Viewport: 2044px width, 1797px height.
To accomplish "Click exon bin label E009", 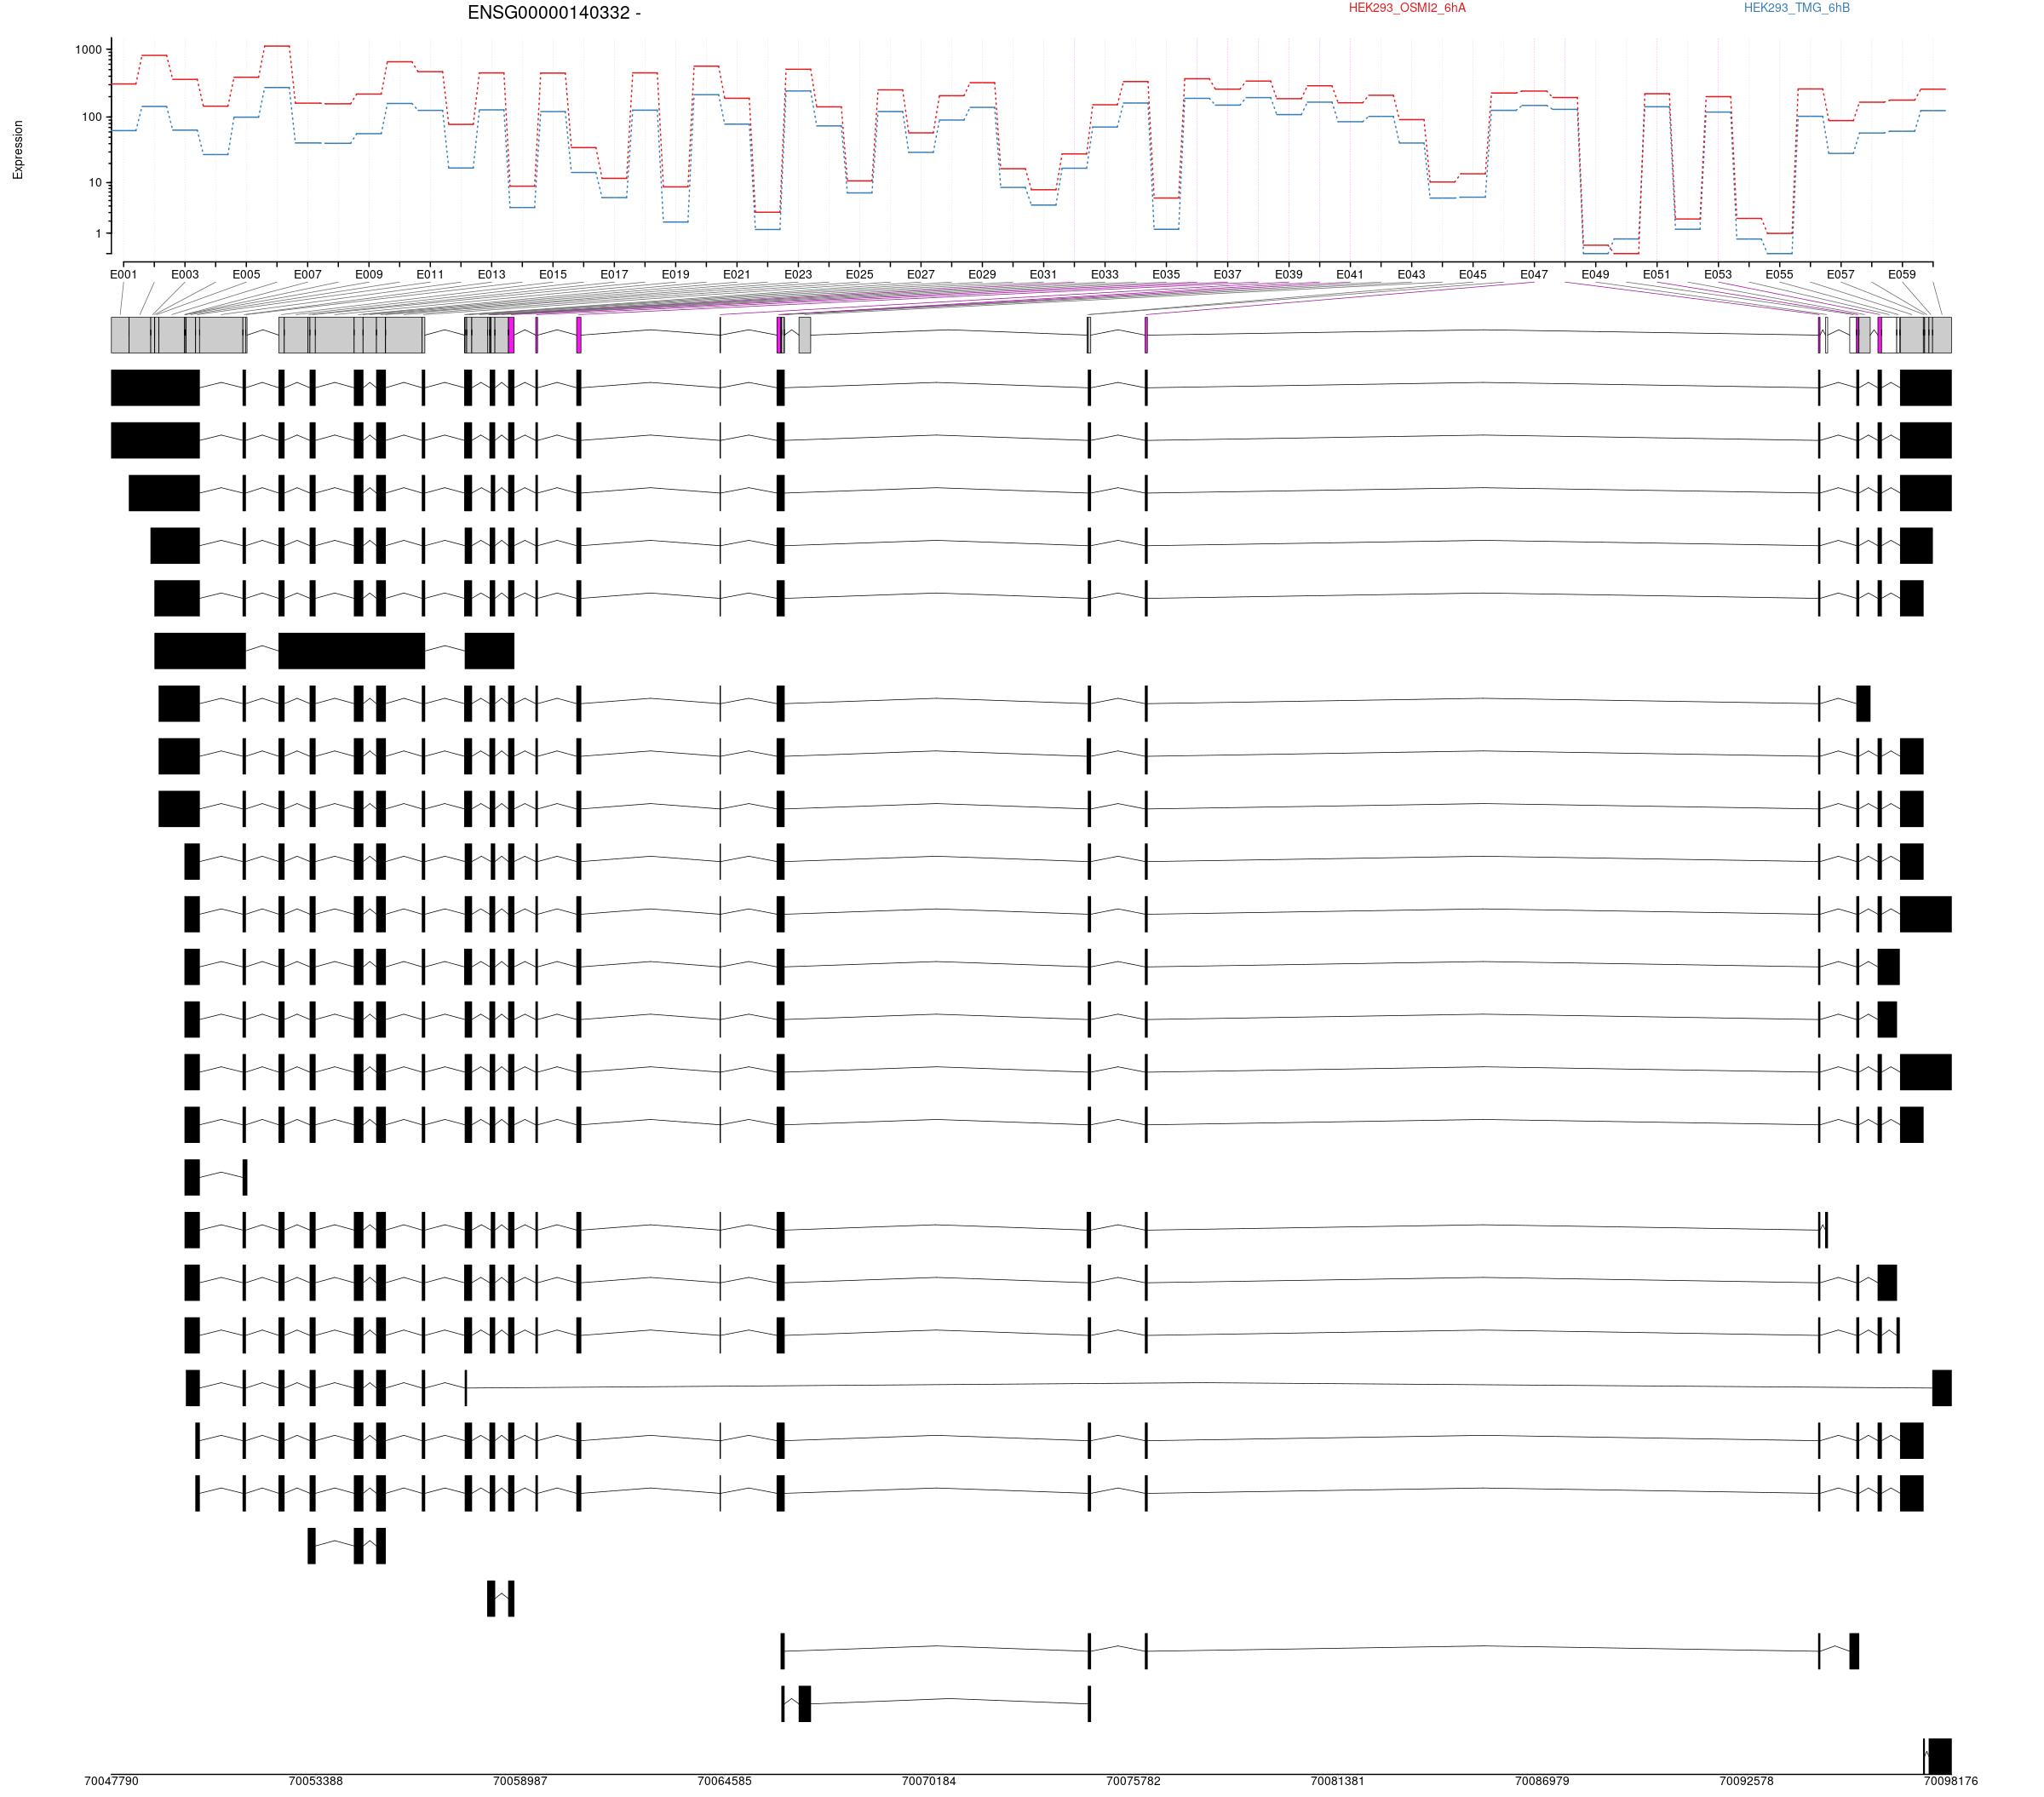I will coord(369,274).
